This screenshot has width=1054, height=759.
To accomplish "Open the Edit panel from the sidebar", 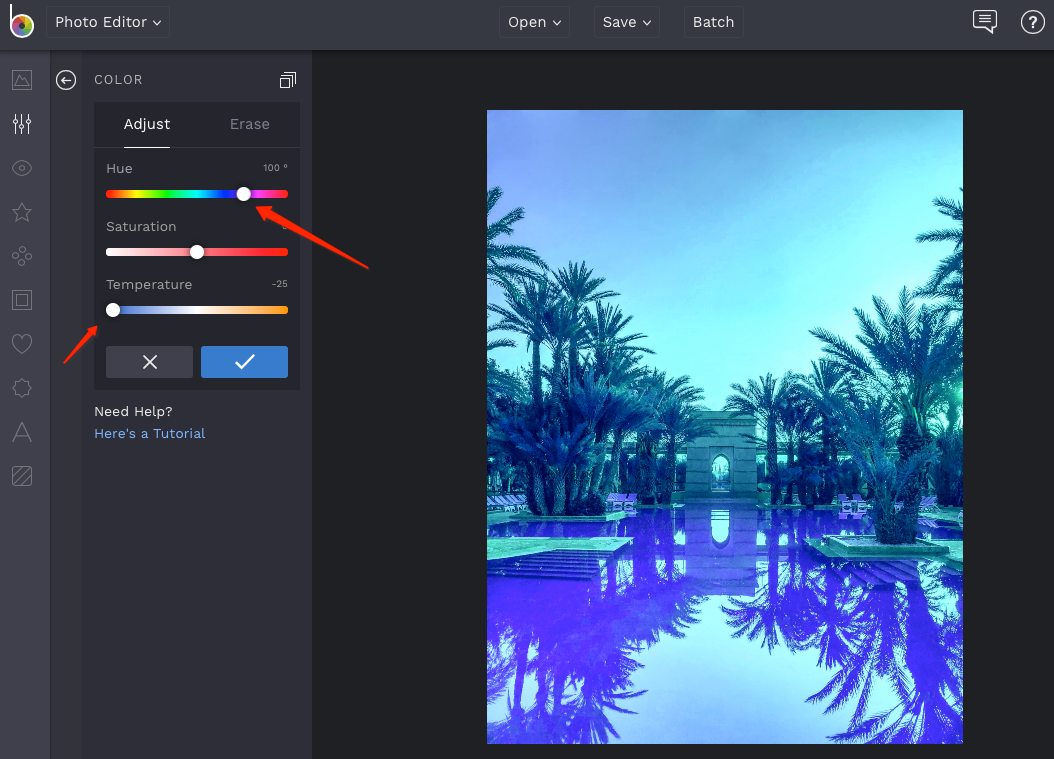I will 22,80.
